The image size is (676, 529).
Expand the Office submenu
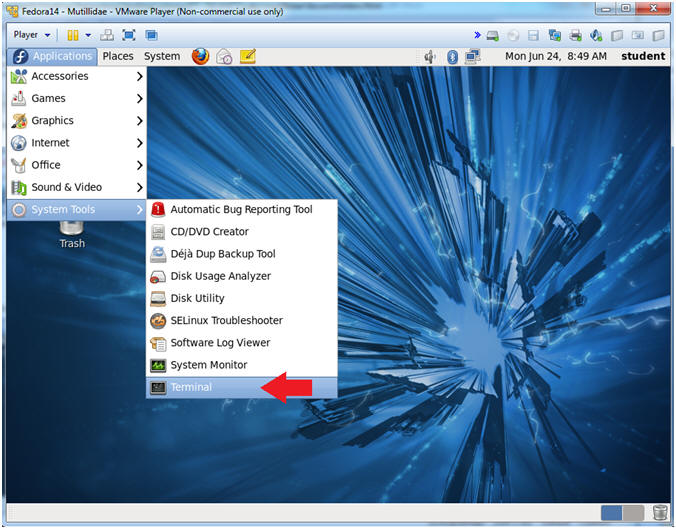77,165
